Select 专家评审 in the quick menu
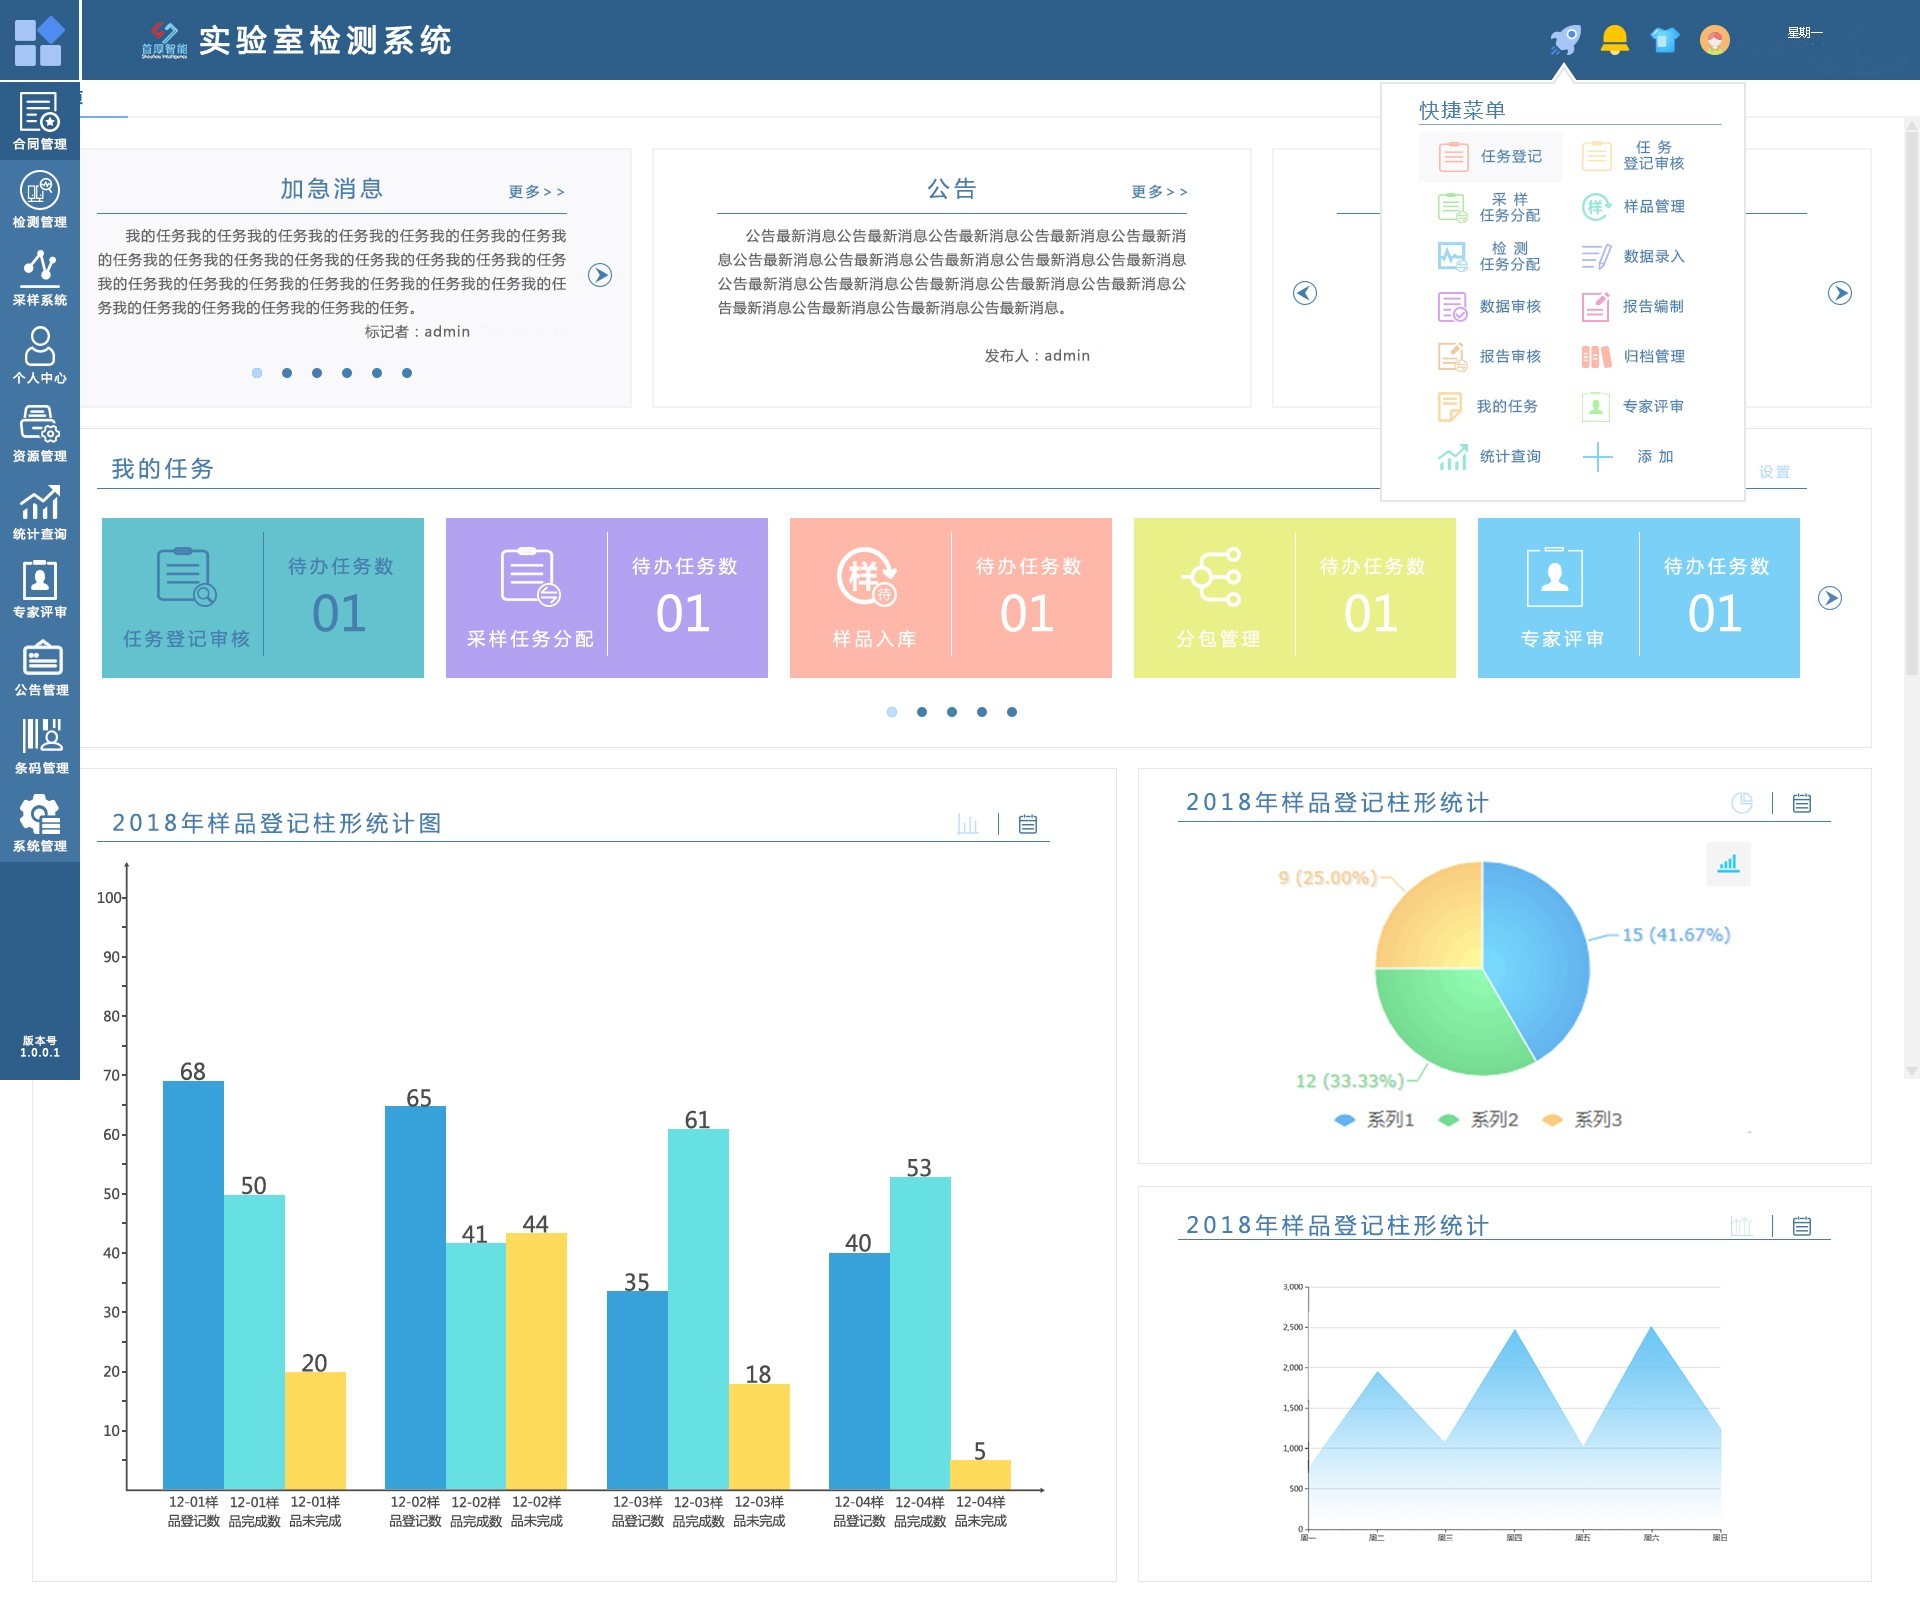This screenshot has width=1920, height=1612. tap(1633, 406)
